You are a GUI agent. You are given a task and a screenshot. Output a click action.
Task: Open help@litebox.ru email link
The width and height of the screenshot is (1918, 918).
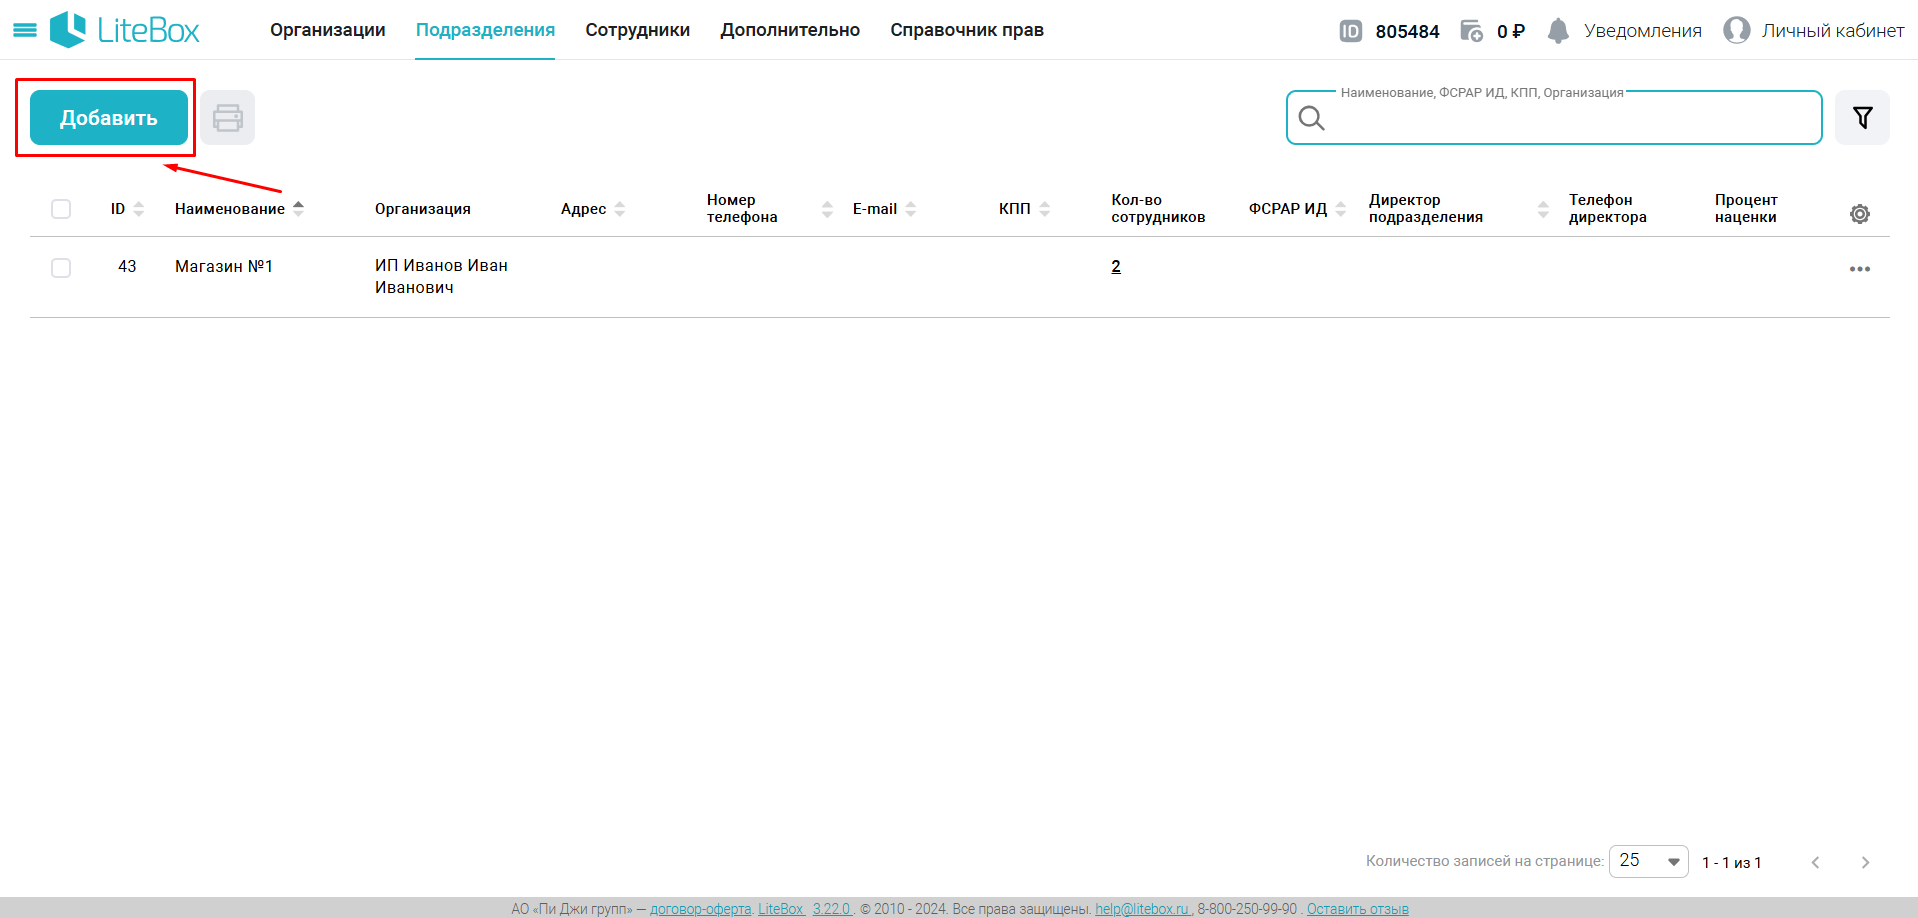(1142, 909)
